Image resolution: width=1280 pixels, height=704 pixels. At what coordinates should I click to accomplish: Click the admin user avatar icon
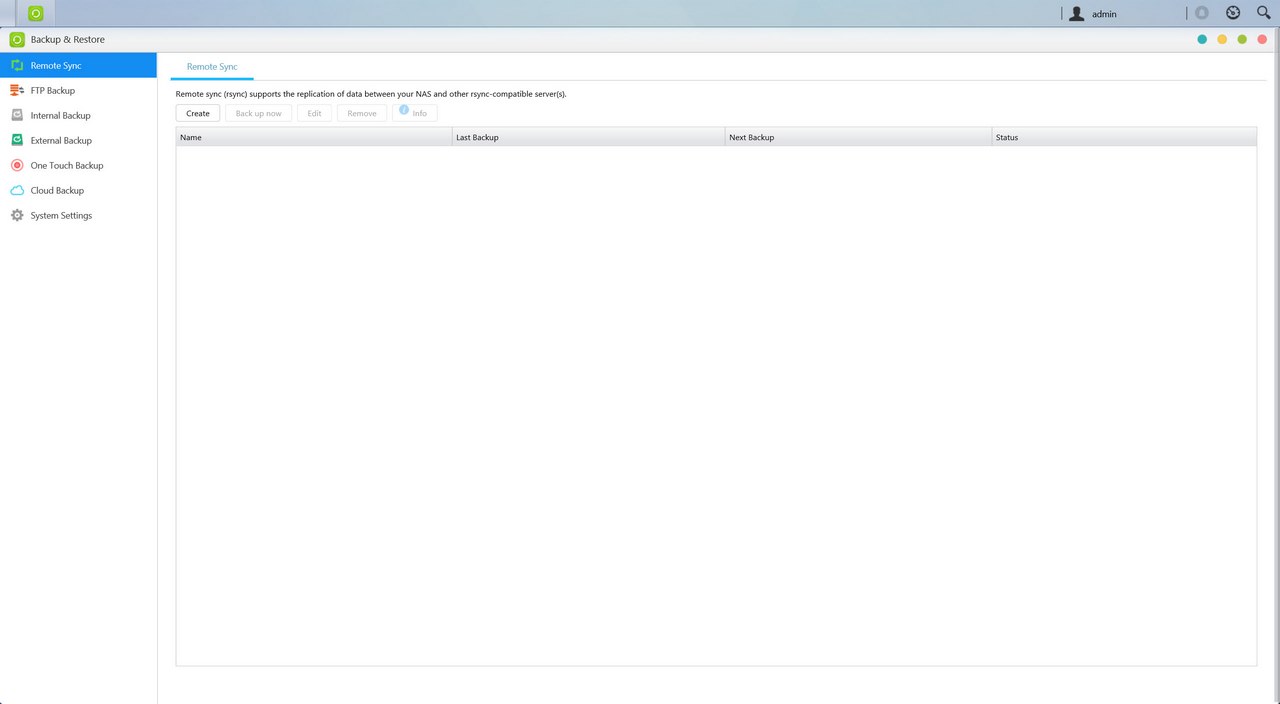1076,14
